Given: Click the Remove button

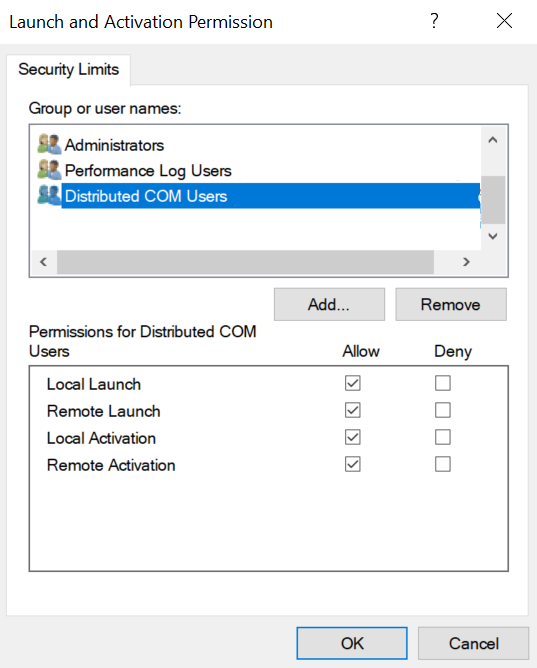Looking at the screenshot, I should [x=451, y=305].
